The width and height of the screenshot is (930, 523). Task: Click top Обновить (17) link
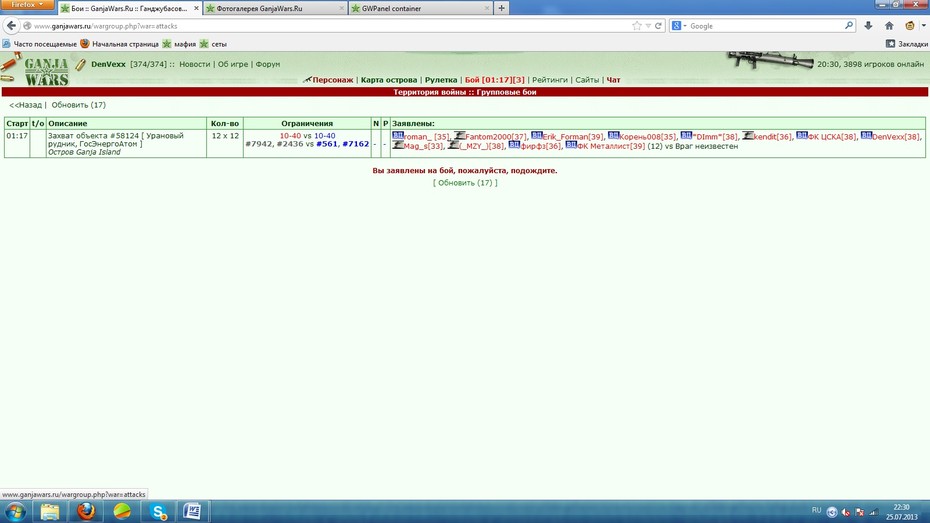tap(78, 105)
